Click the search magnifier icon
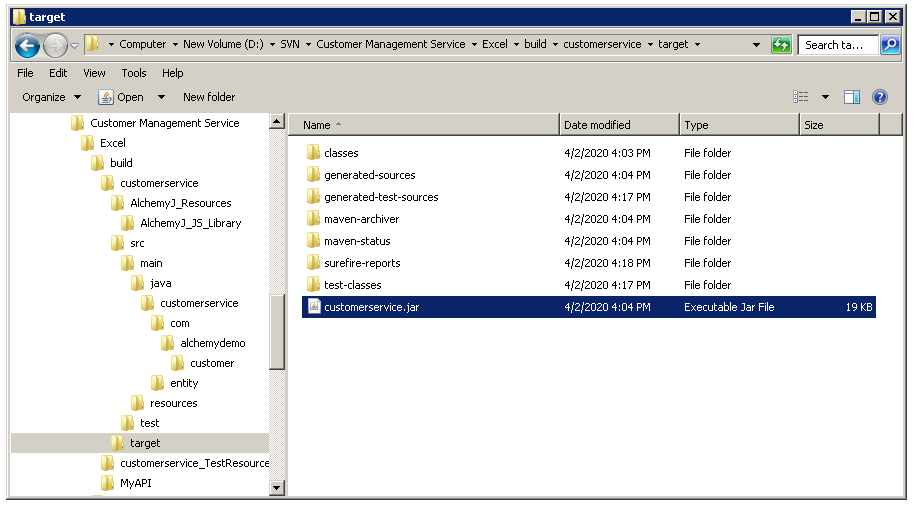This screenshot has height=505, width=914. (889, 45)
